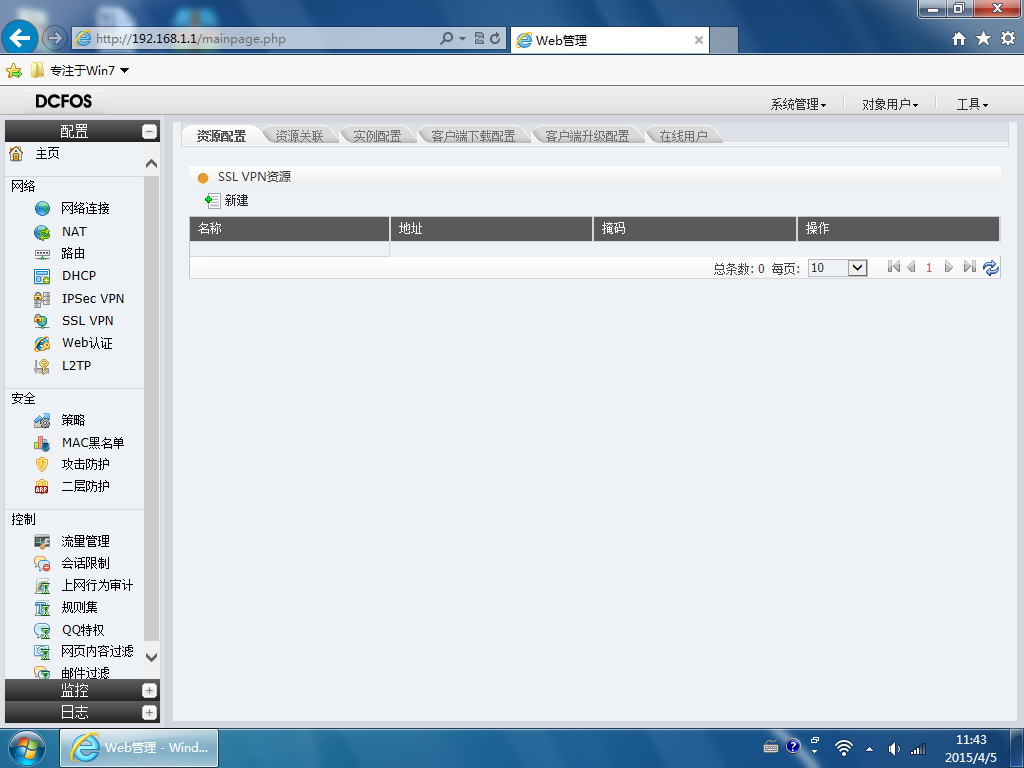Image resolution: width=1024 pixels, height=768 pixels.
Task: Click the 新建 add-resource icon
Action: tap(212, 200)
